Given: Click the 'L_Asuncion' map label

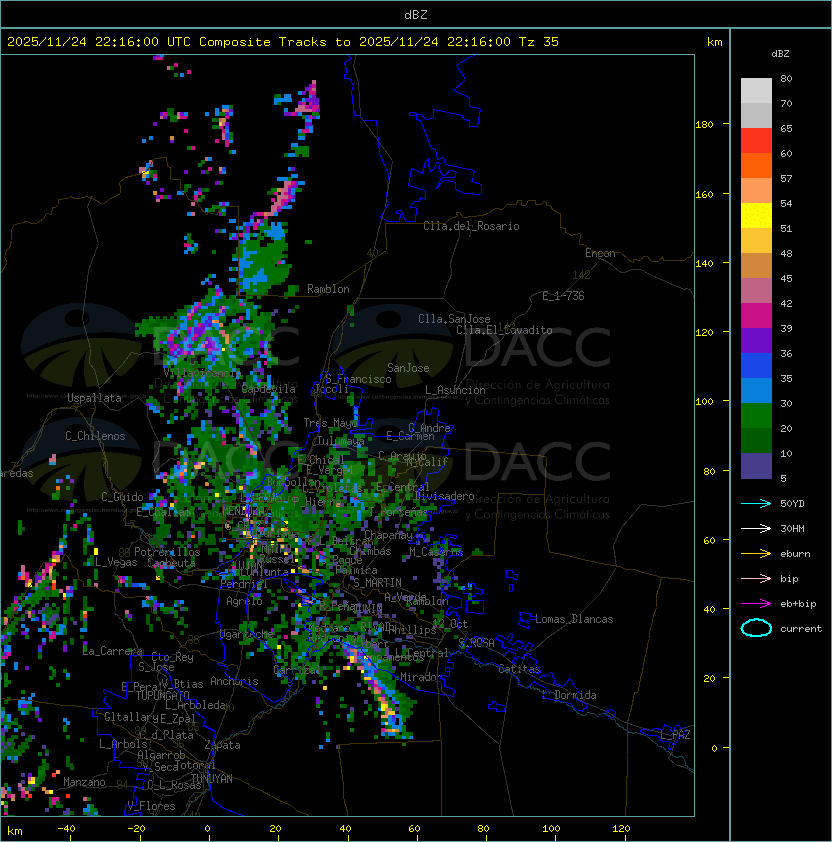Looking at the screenshot, I should pos(455,390).
